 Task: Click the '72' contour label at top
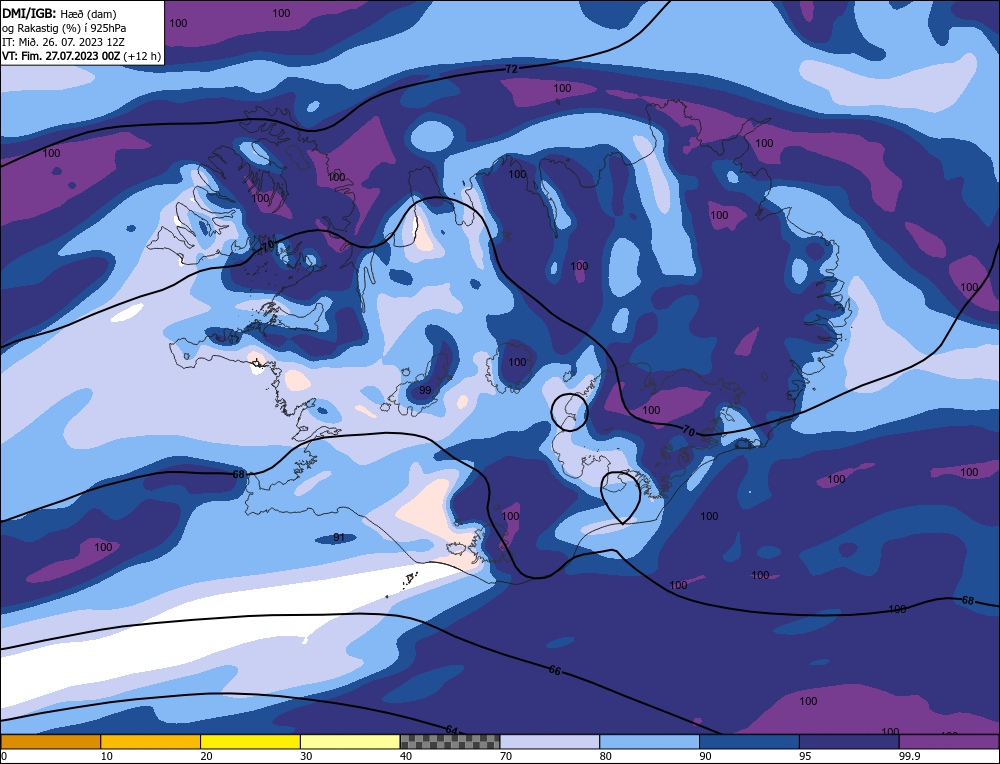click(511, 69)
